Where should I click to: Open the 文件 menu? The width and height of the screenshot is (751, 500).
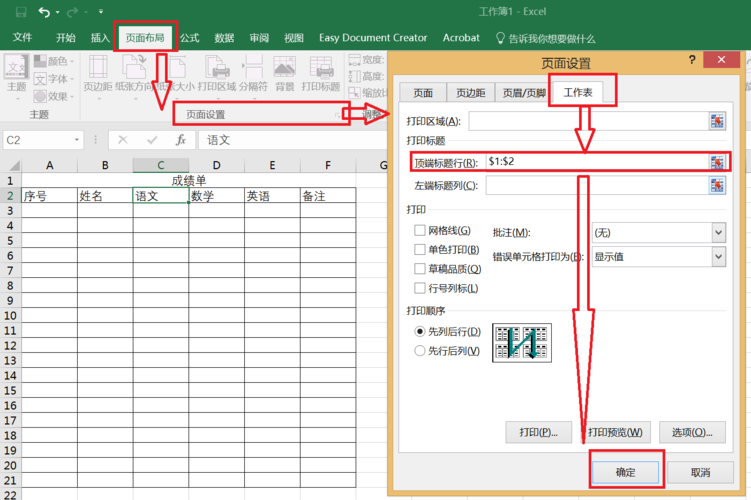pyautogui.click(x=23, y=37)
